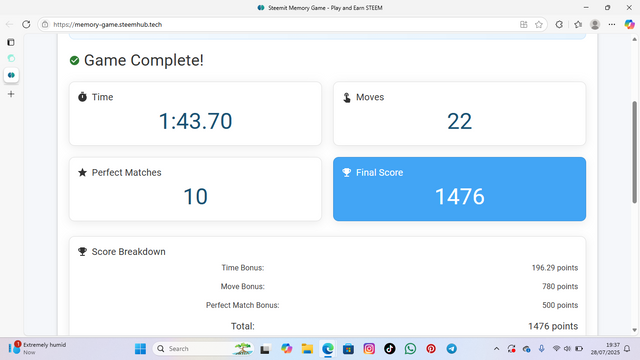
Task: Open the weather widget Extremely humid
Action: (x=38, y=348)
